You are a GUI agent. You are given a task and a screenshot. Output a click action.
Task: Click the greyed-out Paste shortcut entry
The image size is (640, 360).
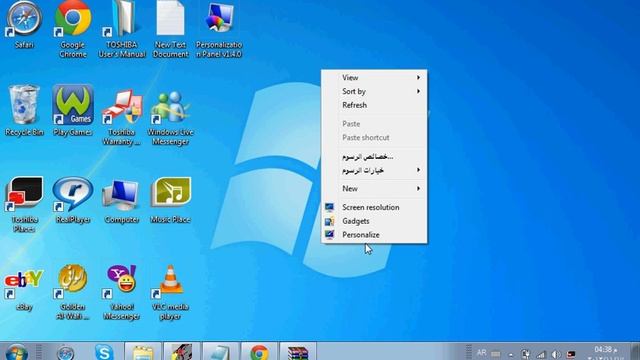[374, 138]
